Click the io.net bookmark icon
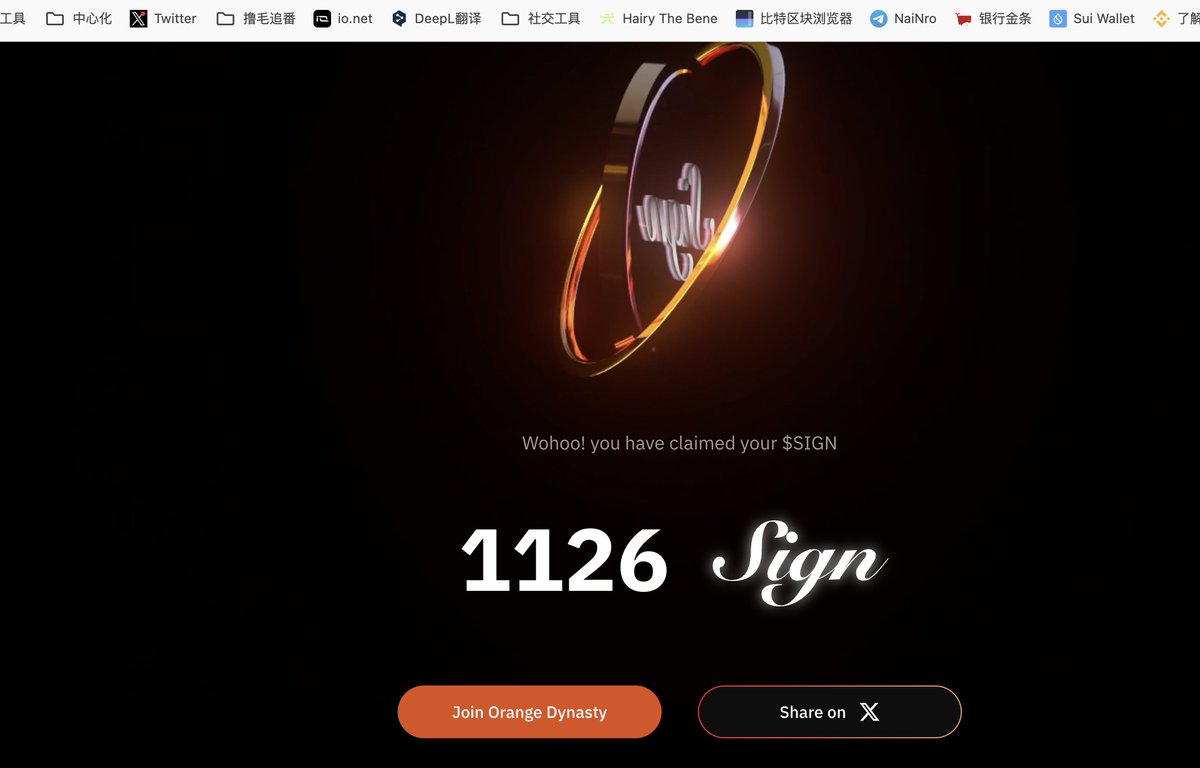1200x768 pixels. point(322,18)
